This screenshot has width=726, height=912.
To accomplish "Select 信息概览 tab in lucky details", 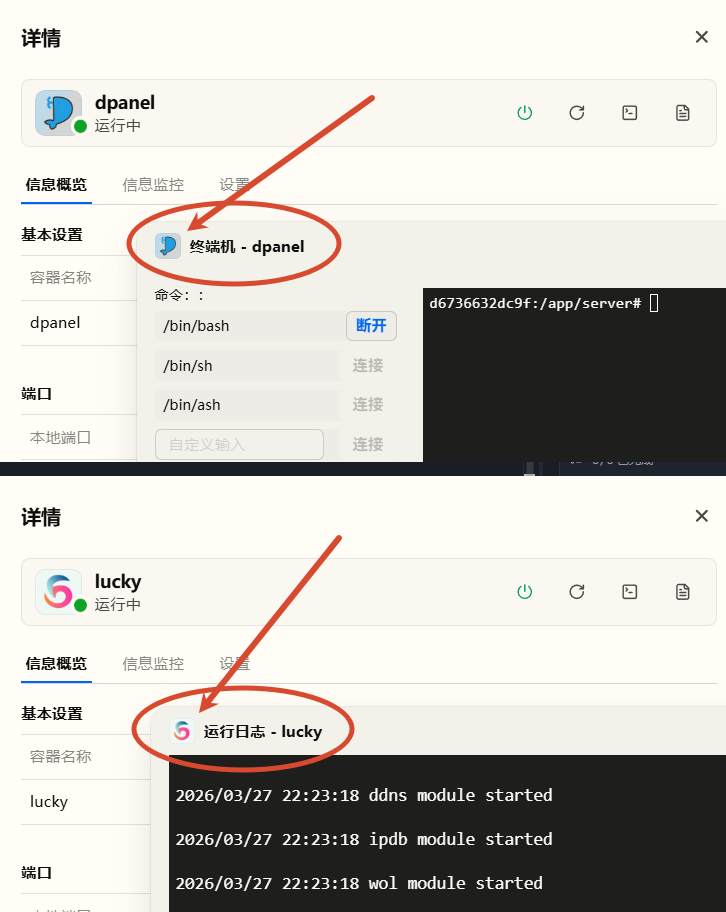I will (56, 664).
